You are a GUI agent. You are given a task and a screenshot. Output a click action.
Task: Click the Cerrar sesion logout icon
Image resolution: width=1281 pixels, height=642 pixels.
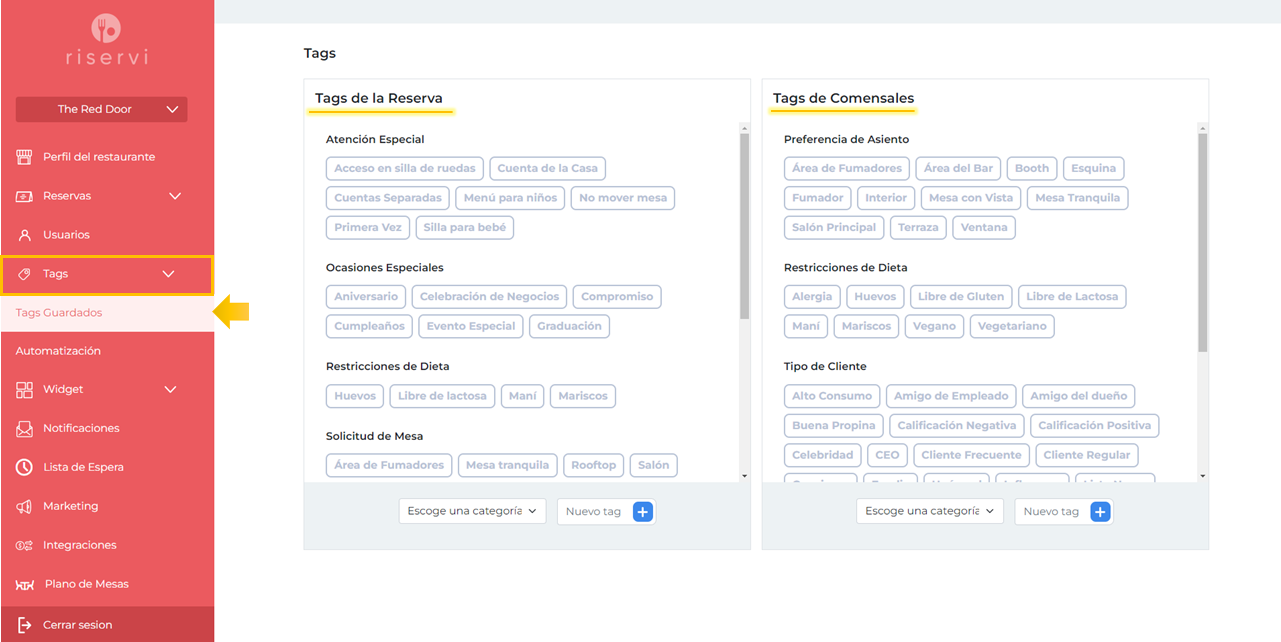(25, 625)
